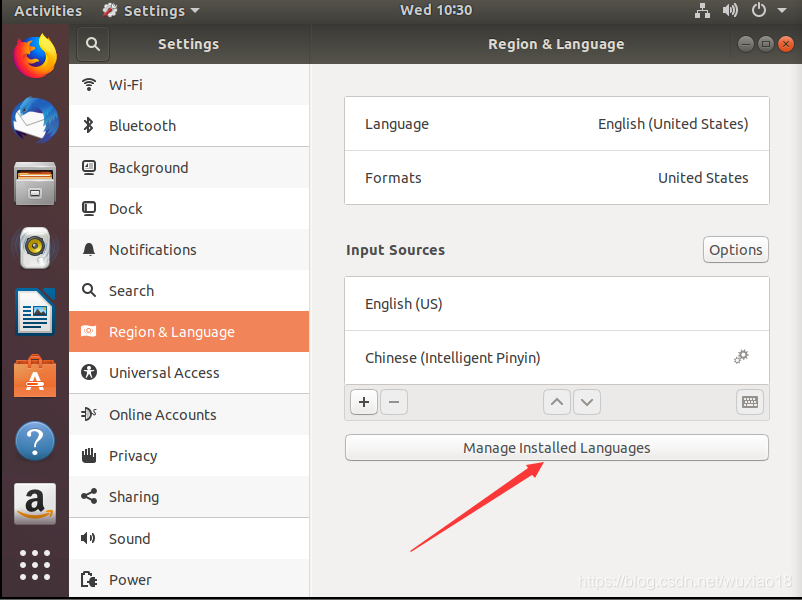Open the Settings app menu in top bar
Viewport: 802px width, 600px height.
point(151,11)
